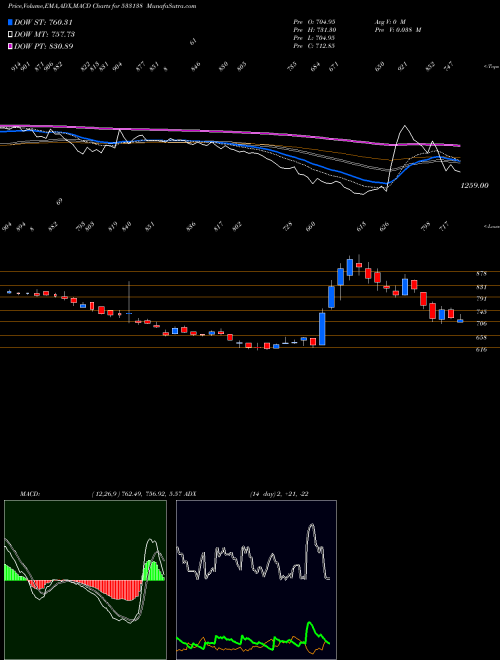
Task: Click the 791 price axis level
Action: click(x=481, y=298)
